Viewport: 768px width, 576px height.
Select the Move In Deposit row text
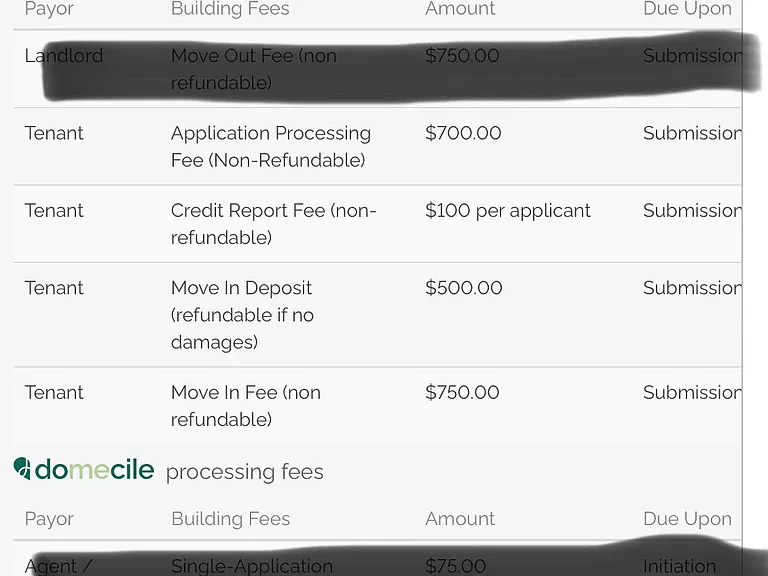pyautogui.click(x=242, y=315)
